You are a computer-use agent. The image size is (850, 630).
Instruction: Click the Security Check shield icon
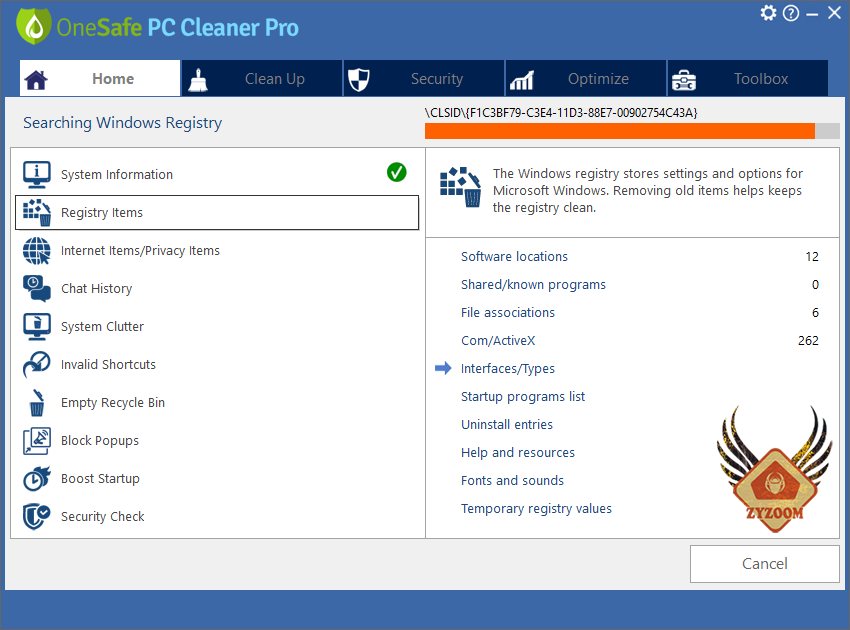pyautogui.click(x=37, y=516)
